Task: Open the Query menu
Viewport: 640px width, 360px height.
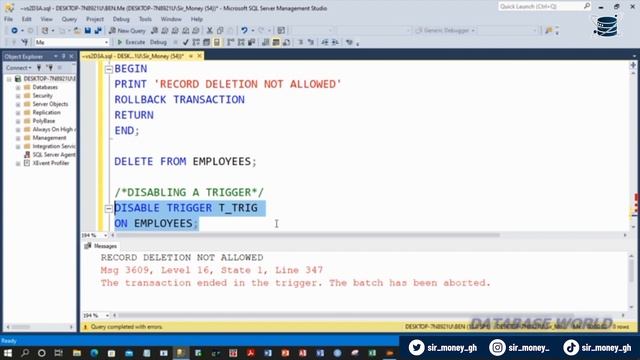Action: point(69,19)
